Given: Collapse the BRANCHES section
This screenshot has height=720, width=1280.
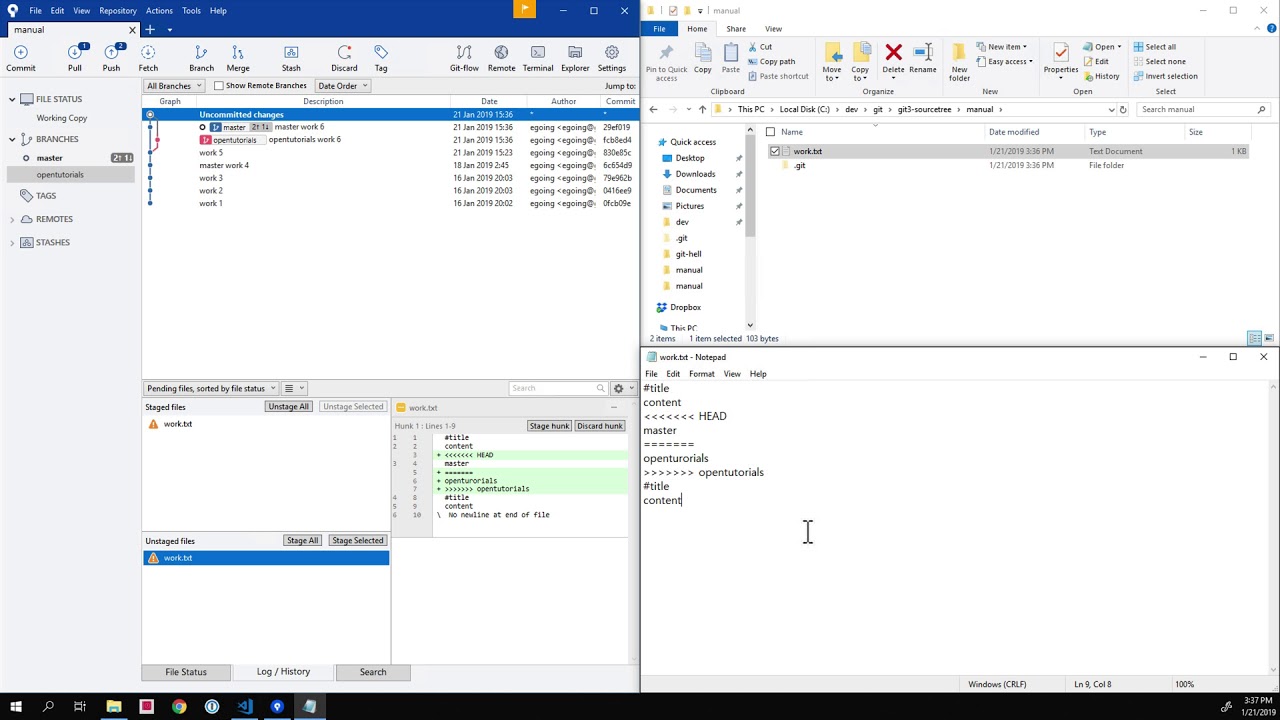Looking at the screenshot, I should click(12, 139).
